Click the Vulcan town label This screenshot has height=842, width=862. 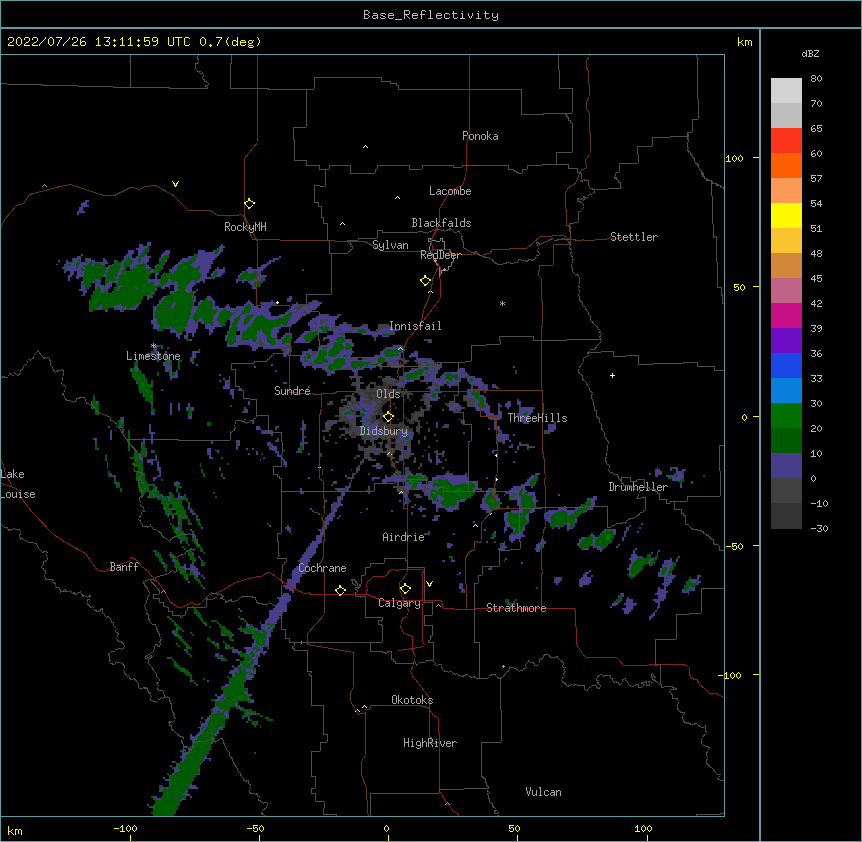tap(543, 792)
